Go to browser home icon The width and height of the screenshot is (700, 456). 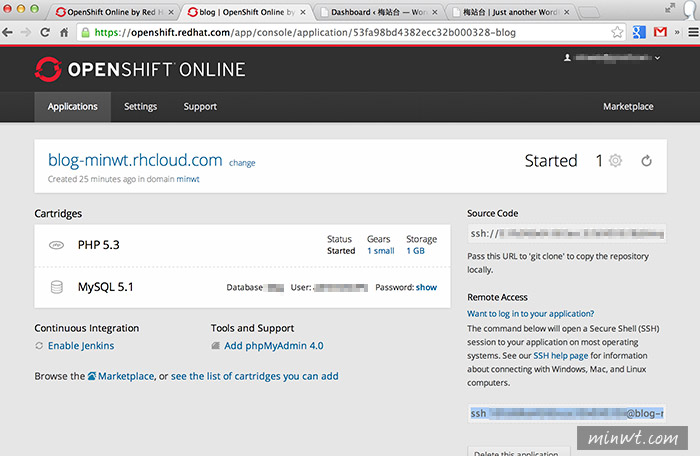(x=64, y=32)
